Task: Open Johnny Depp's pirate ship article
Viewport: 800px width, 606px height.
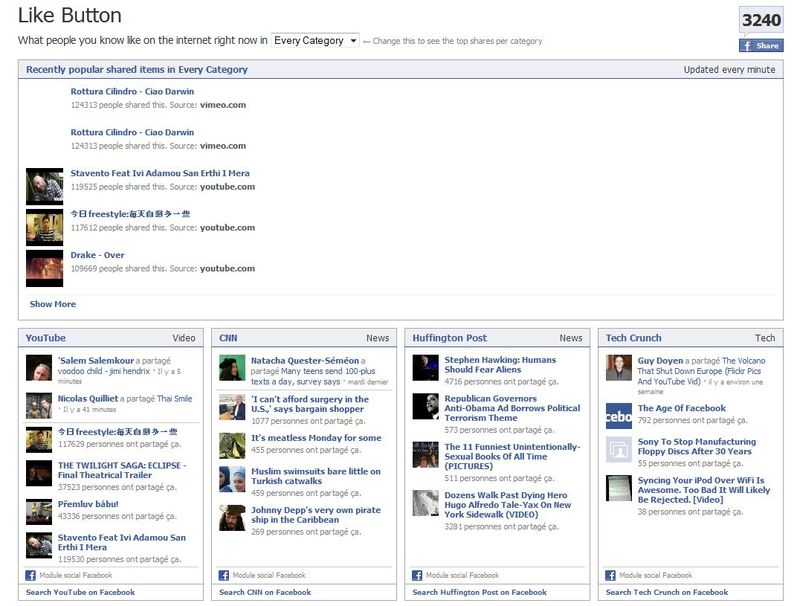Action: (x=316, y=515)
